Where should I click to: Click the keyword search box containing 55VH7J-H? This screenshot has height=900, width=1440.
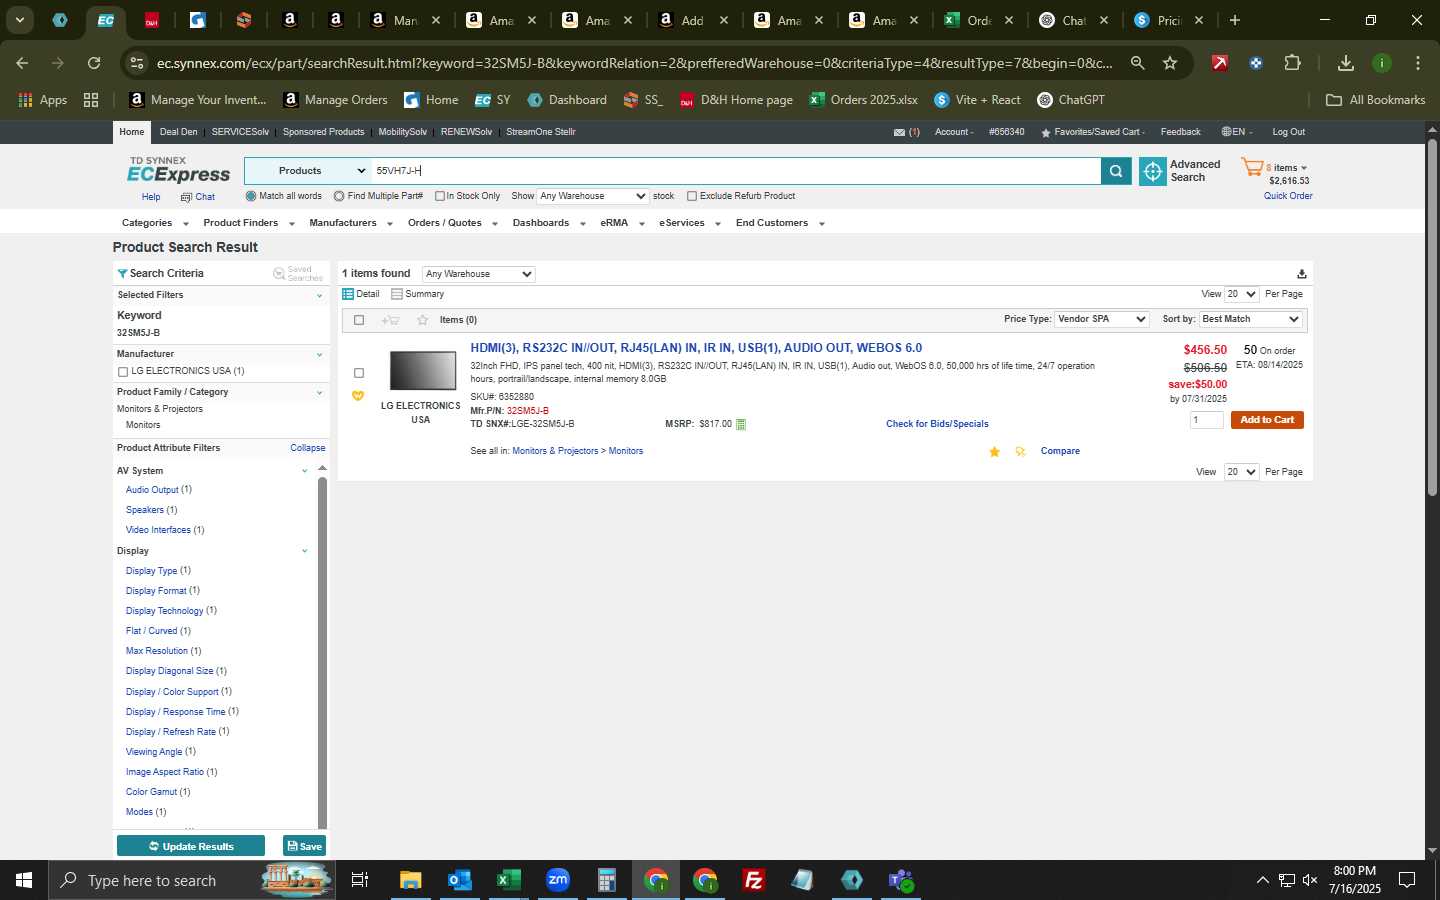point(736,171)
